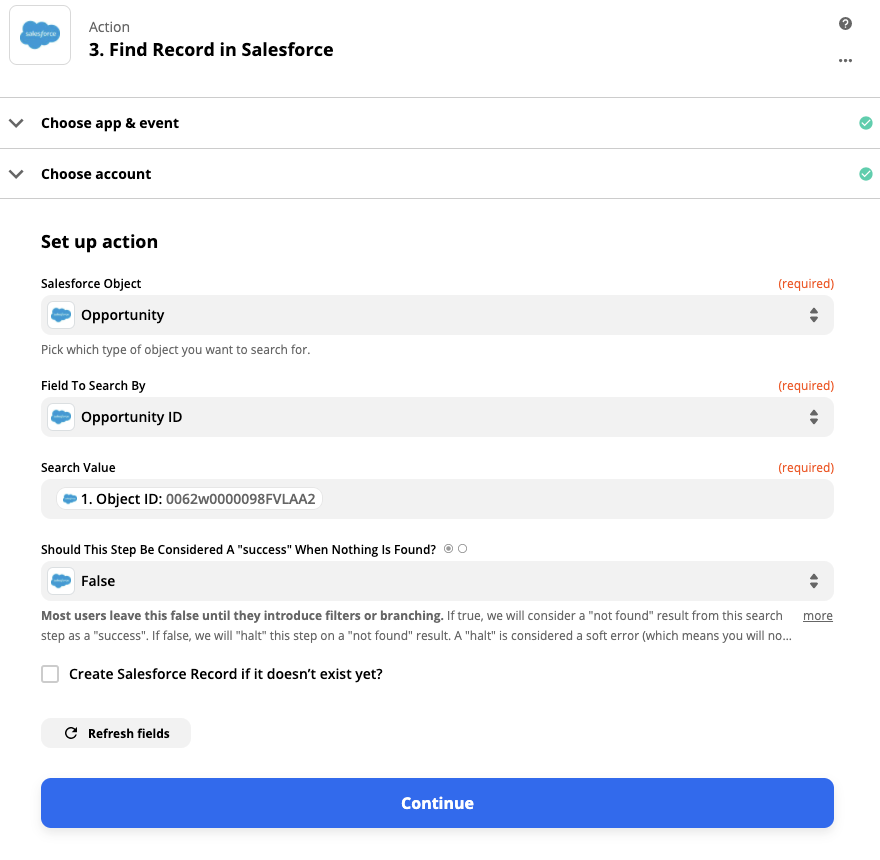The height and width of the screenshot is (860, 880).
Task: Click the Salesforce icon in False field
Action: 61,581
